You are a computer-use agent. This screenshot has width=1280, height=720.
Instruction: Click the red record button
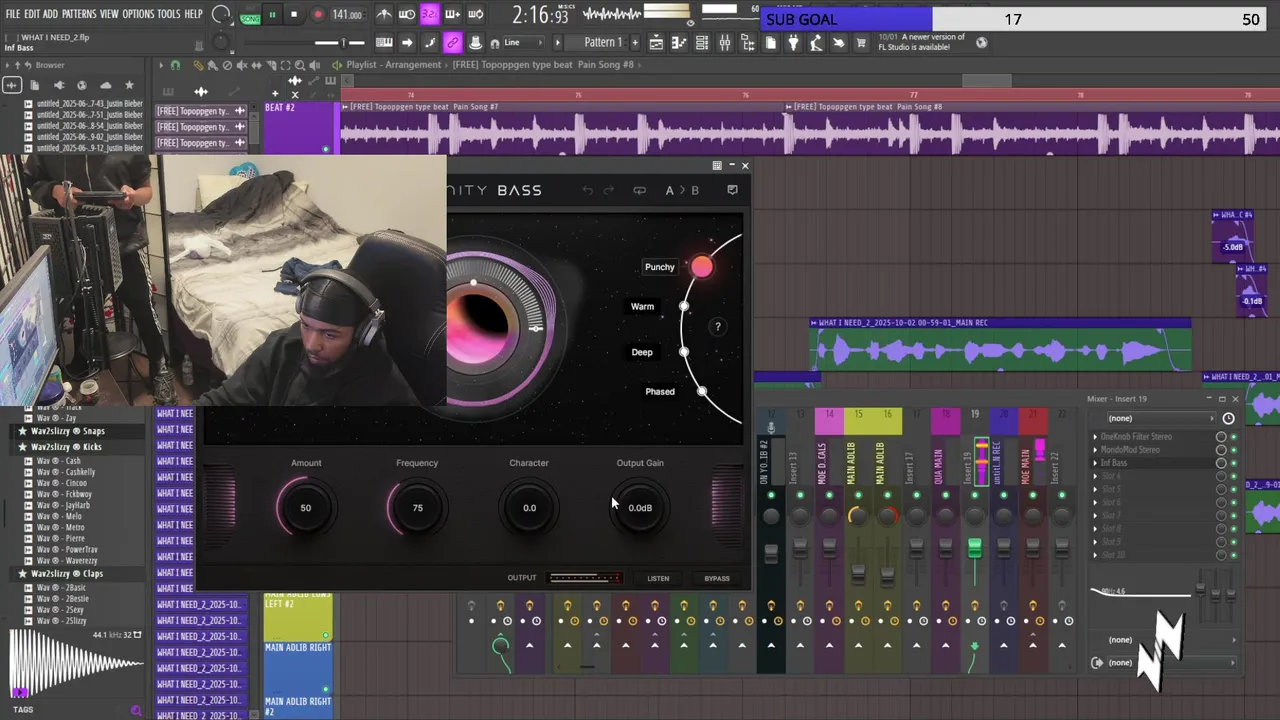[318, 15]
